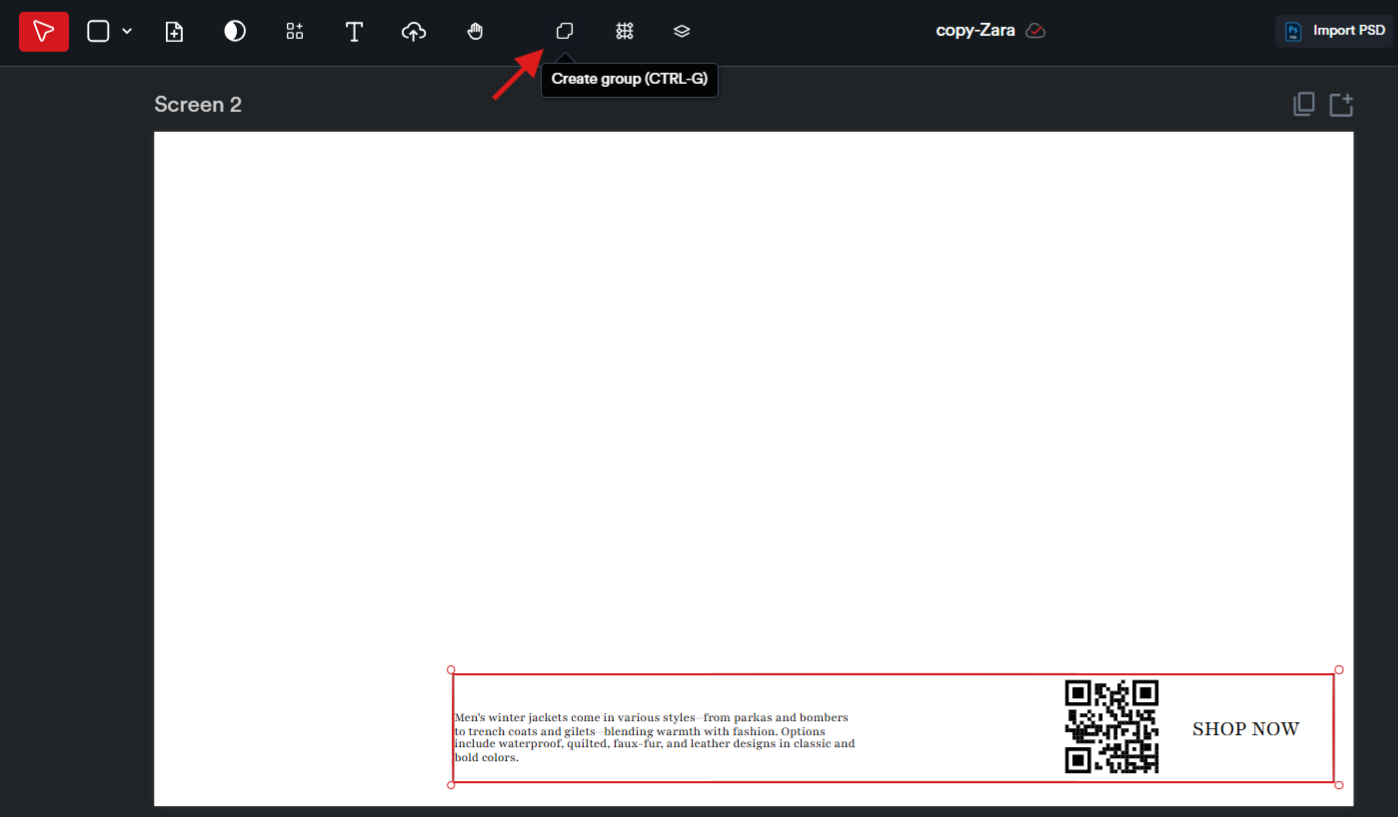Image resolution: width=1398 pixels, height=817 pixels.
Task: Open the add widgets grid icon
Action: [x=294, y=32]
